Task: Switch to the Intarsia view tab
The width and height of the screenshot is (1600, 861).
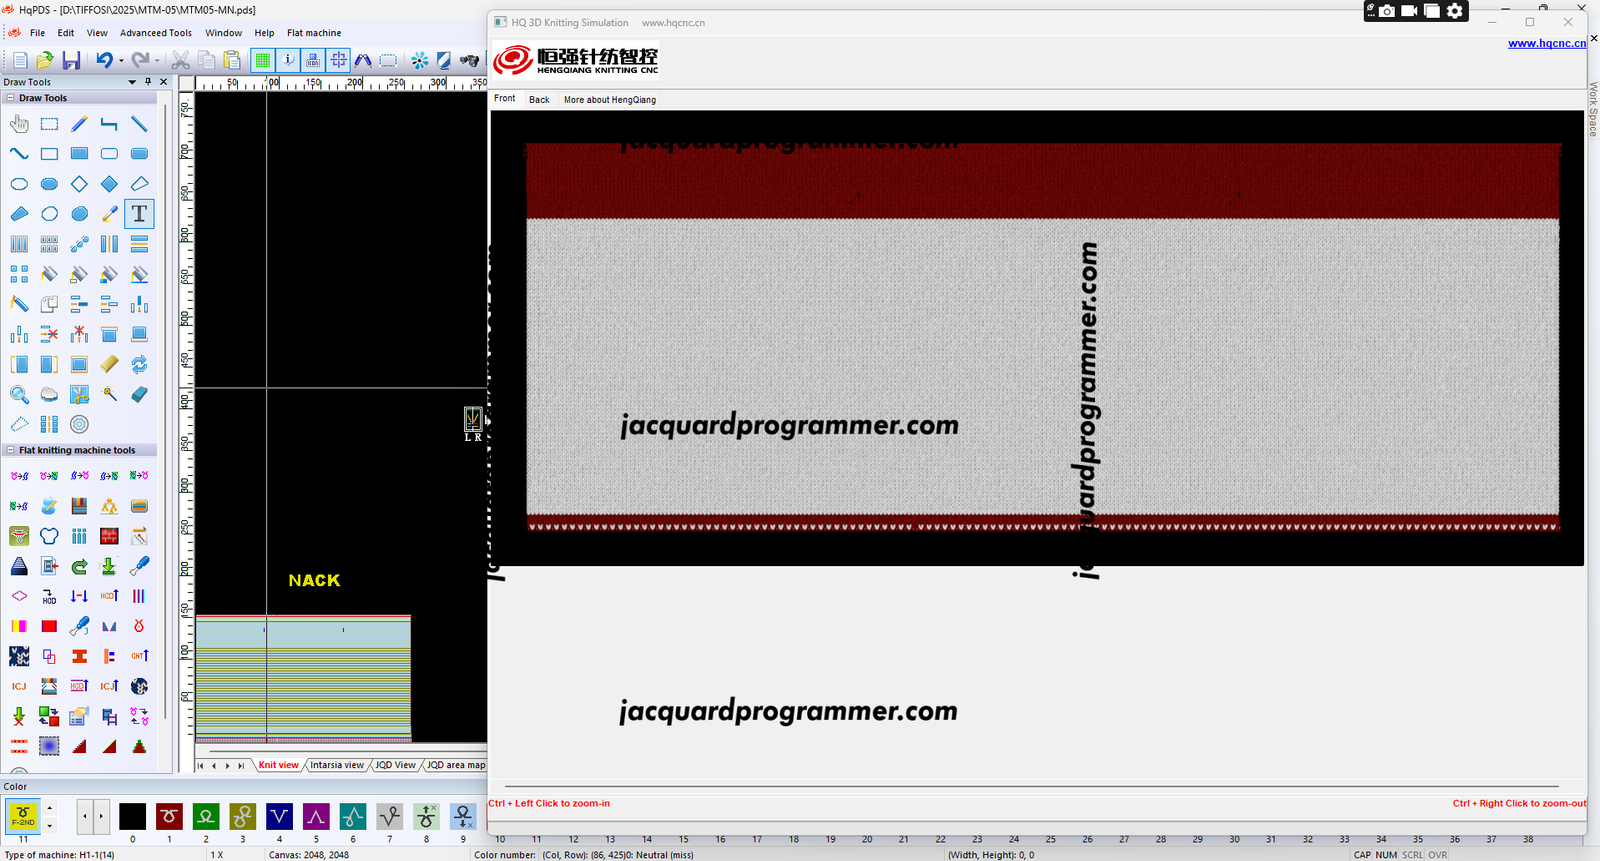Action: pos(336,765)
